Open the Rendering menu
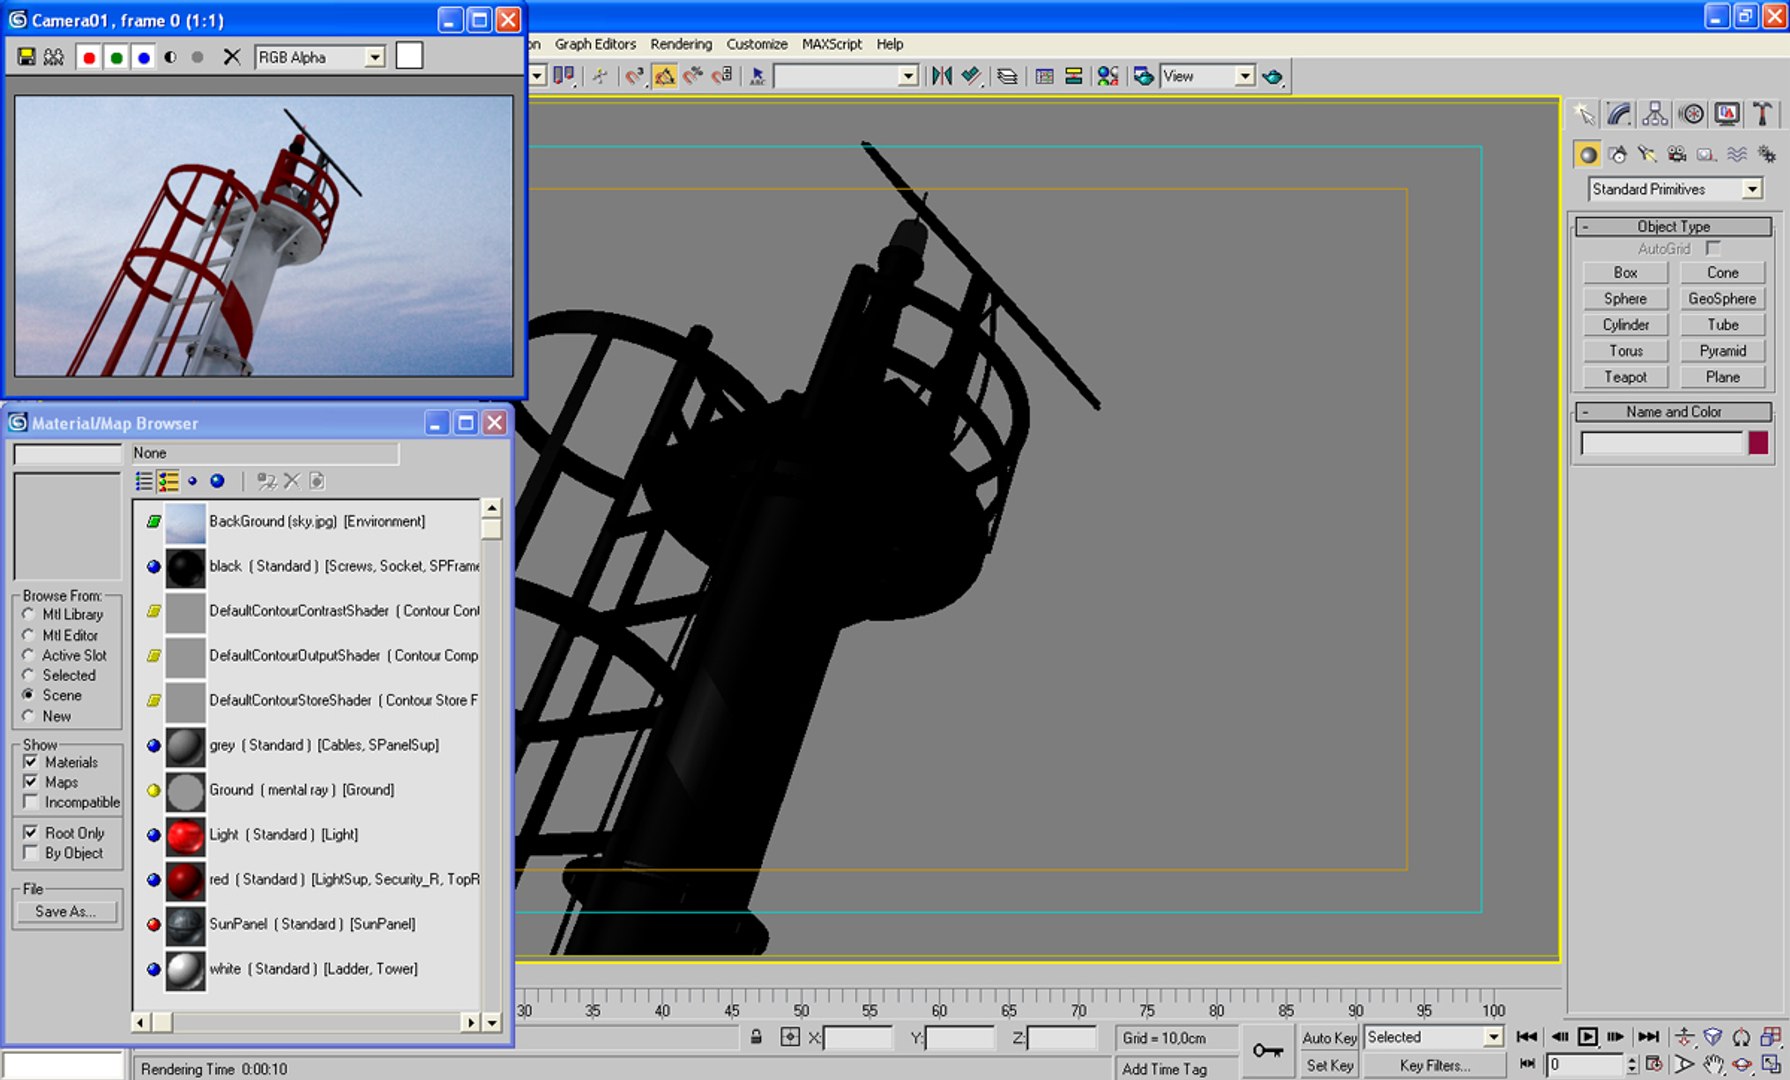This screenshot has width=1790, height=1080. [x=681, y=44]
